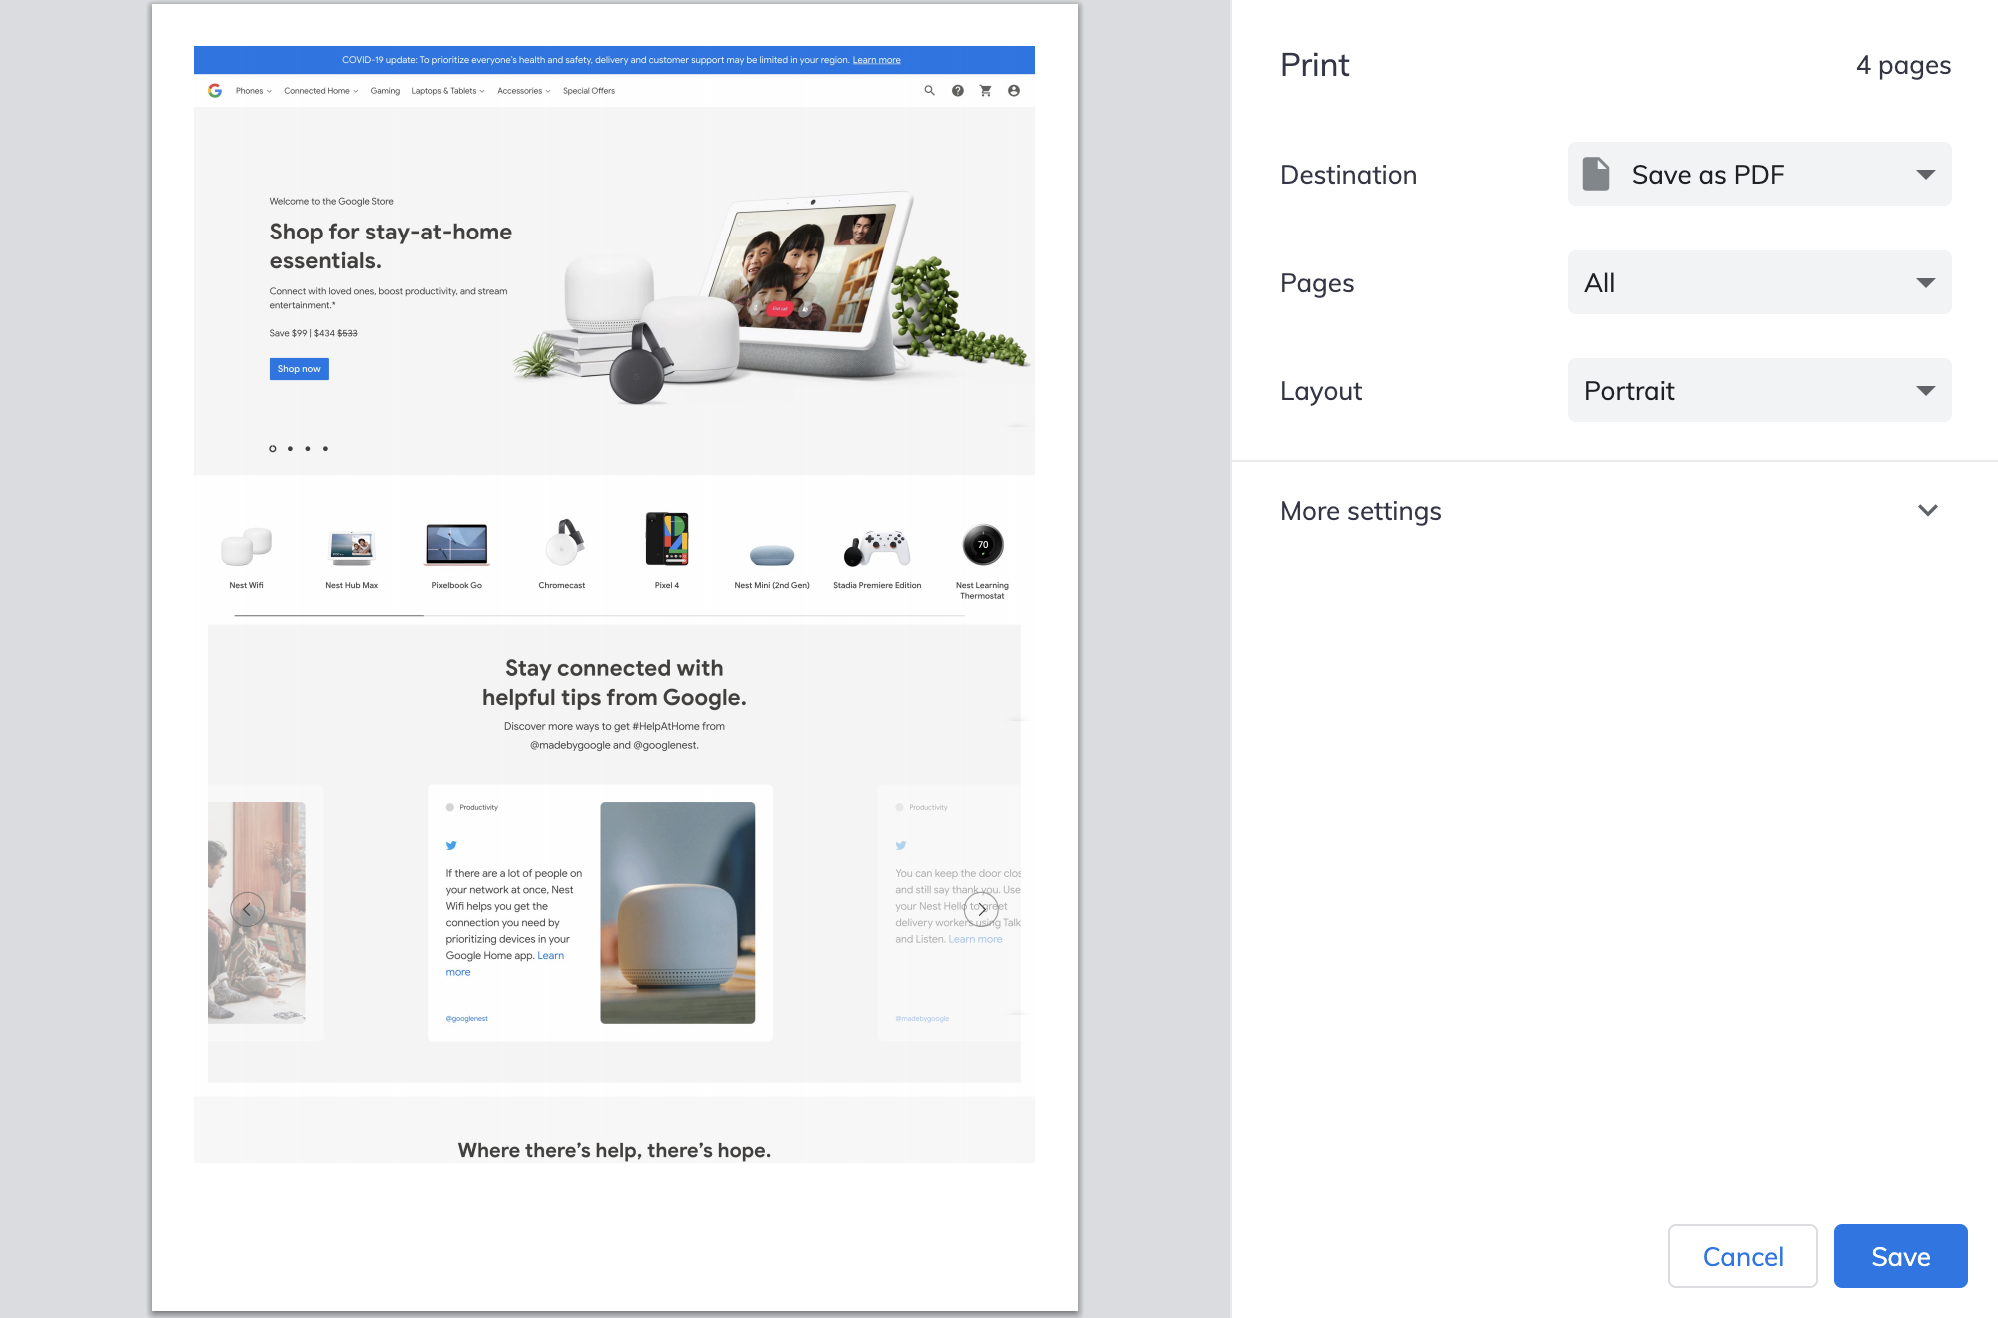
Task: Open the Phones menu in preview
Action: pos(253,91)
